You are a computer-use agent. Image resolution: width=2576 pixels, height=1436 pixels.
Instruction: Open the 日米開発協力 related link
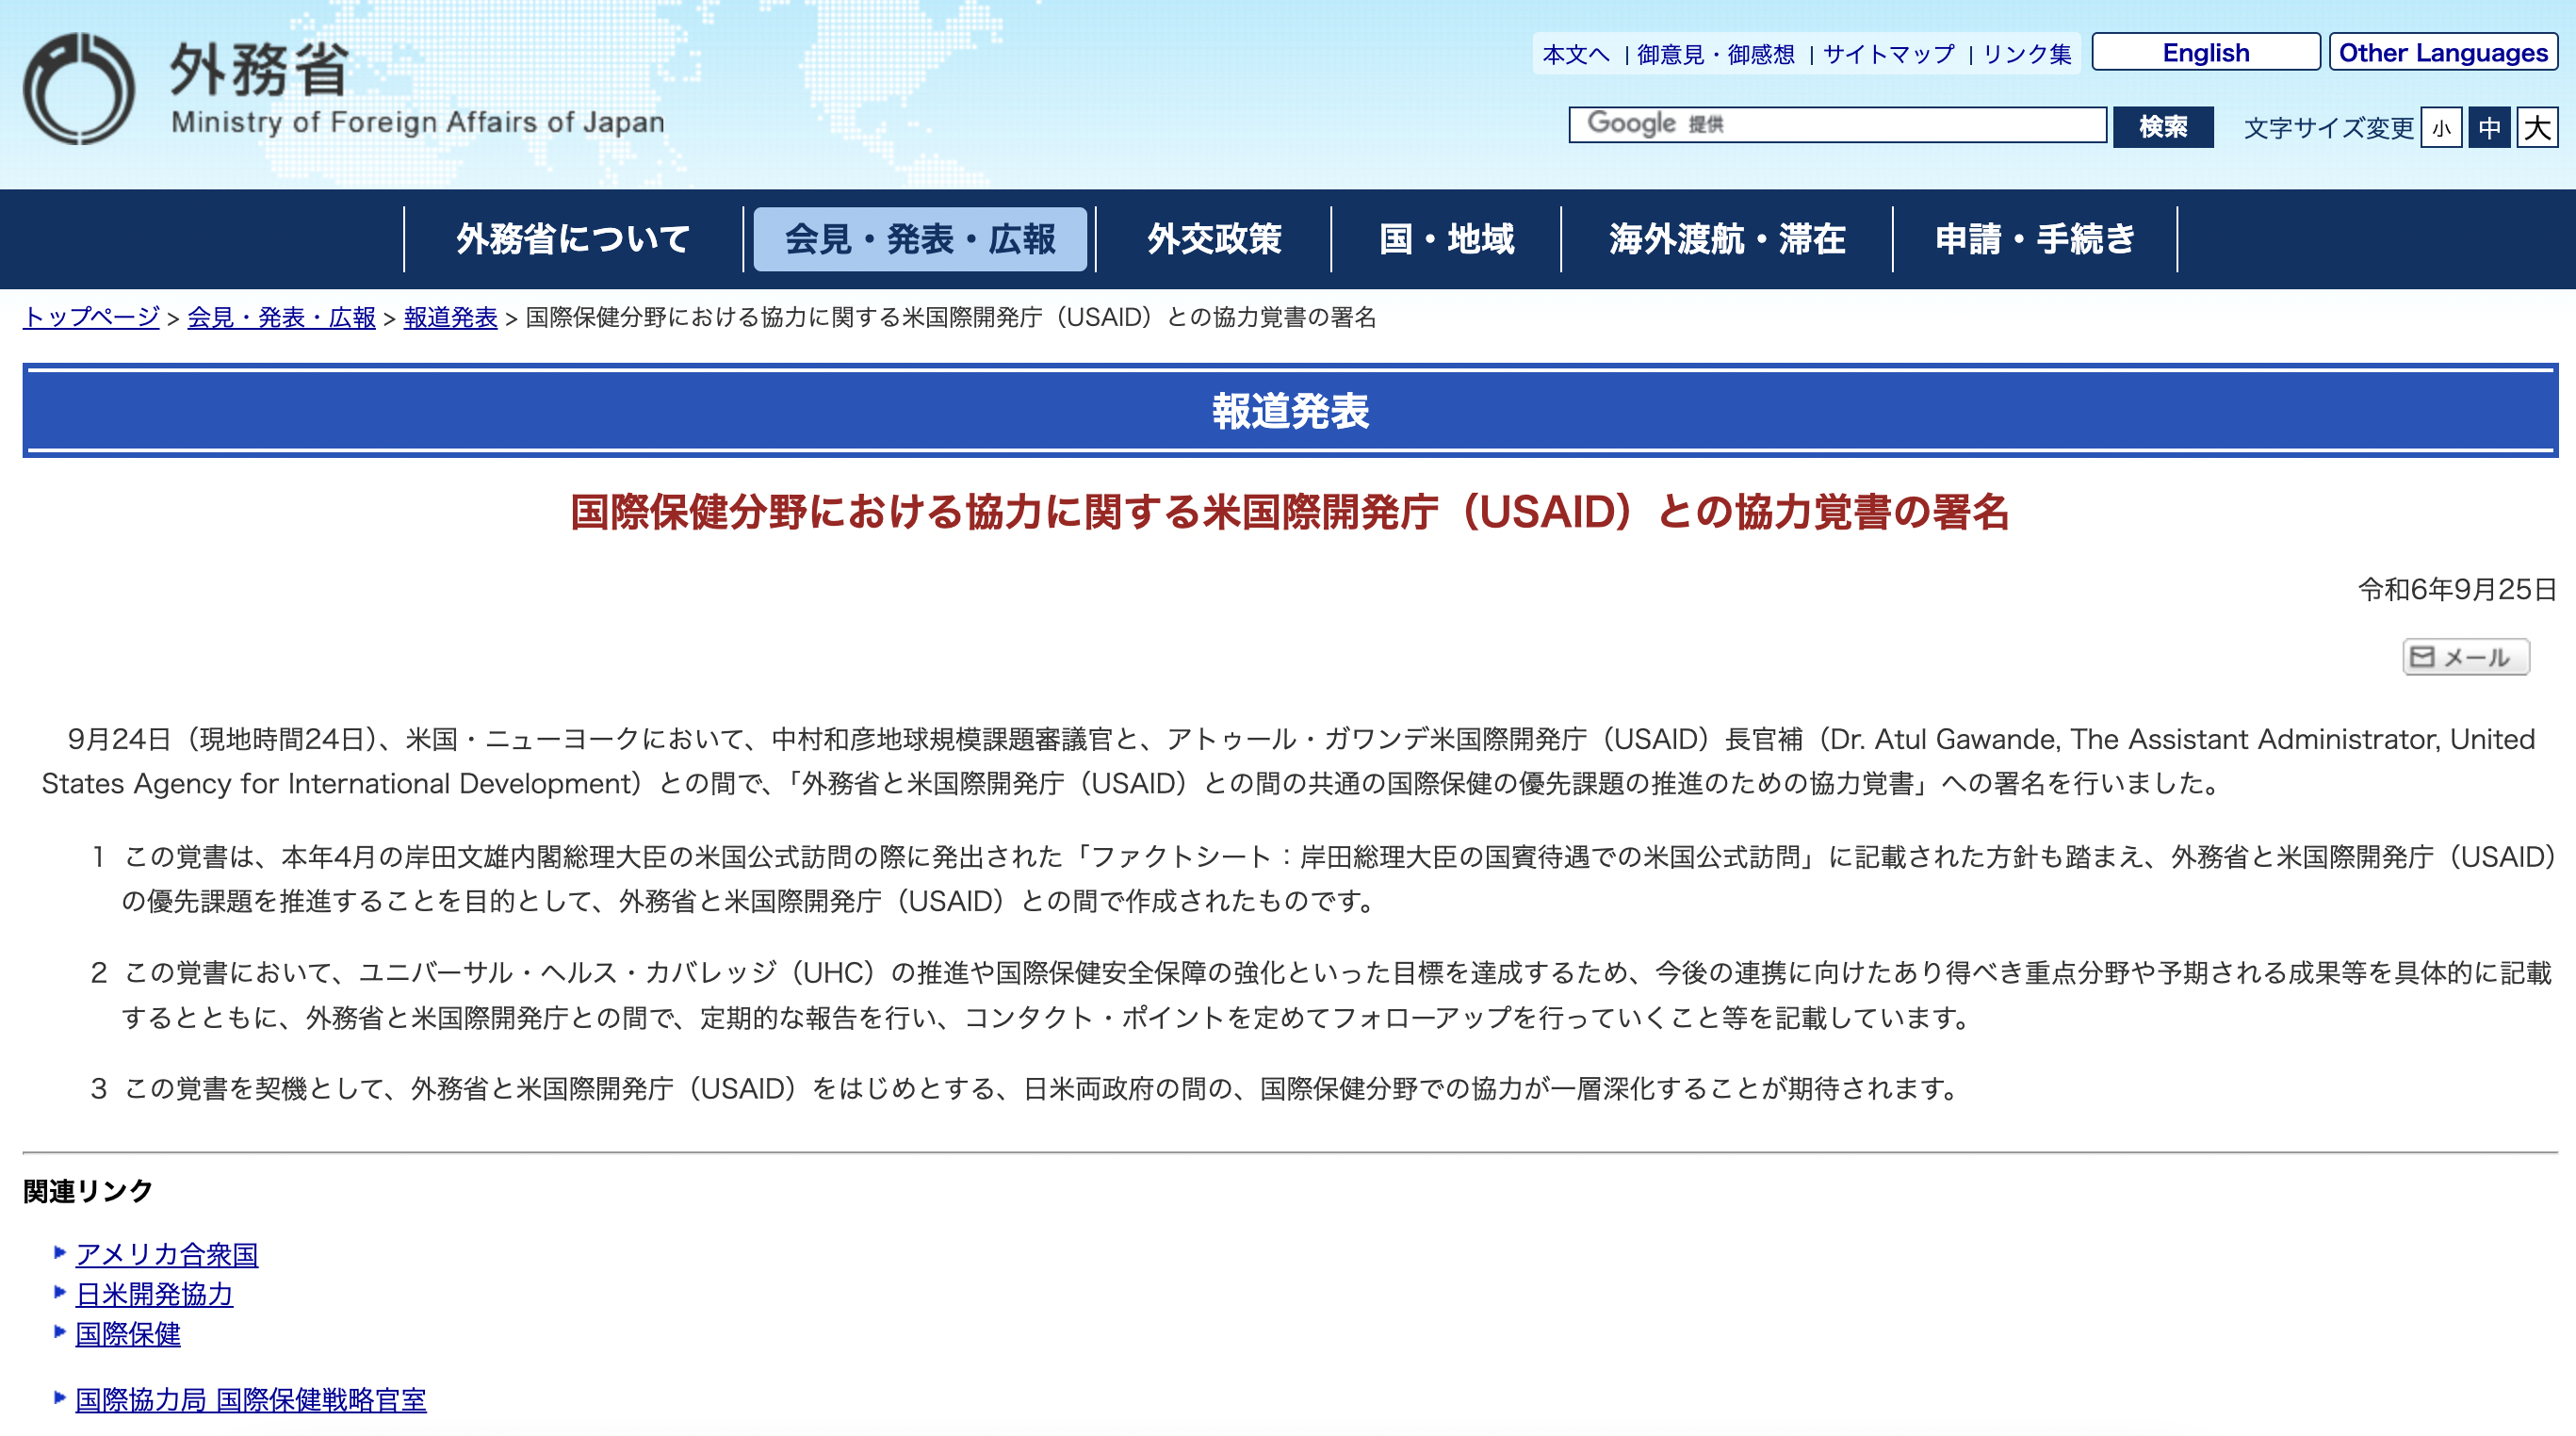pyautogui.click(x=154, y=1294)
